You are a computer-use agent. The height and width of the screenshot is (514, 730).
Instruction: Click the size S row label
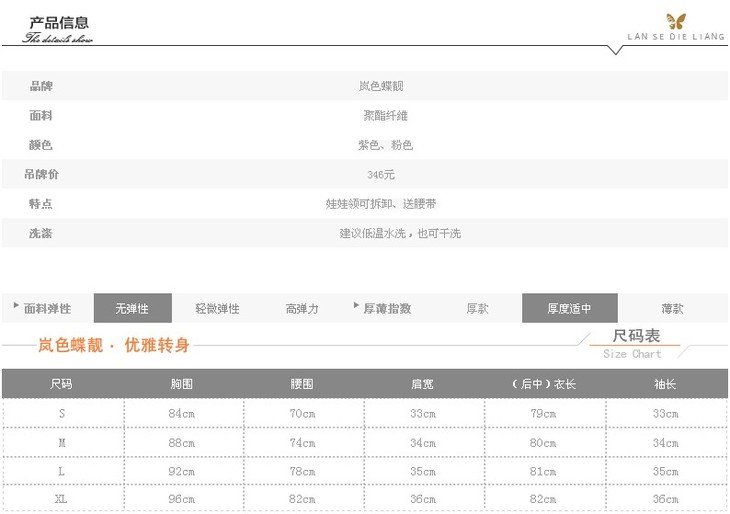coord(61,413)
